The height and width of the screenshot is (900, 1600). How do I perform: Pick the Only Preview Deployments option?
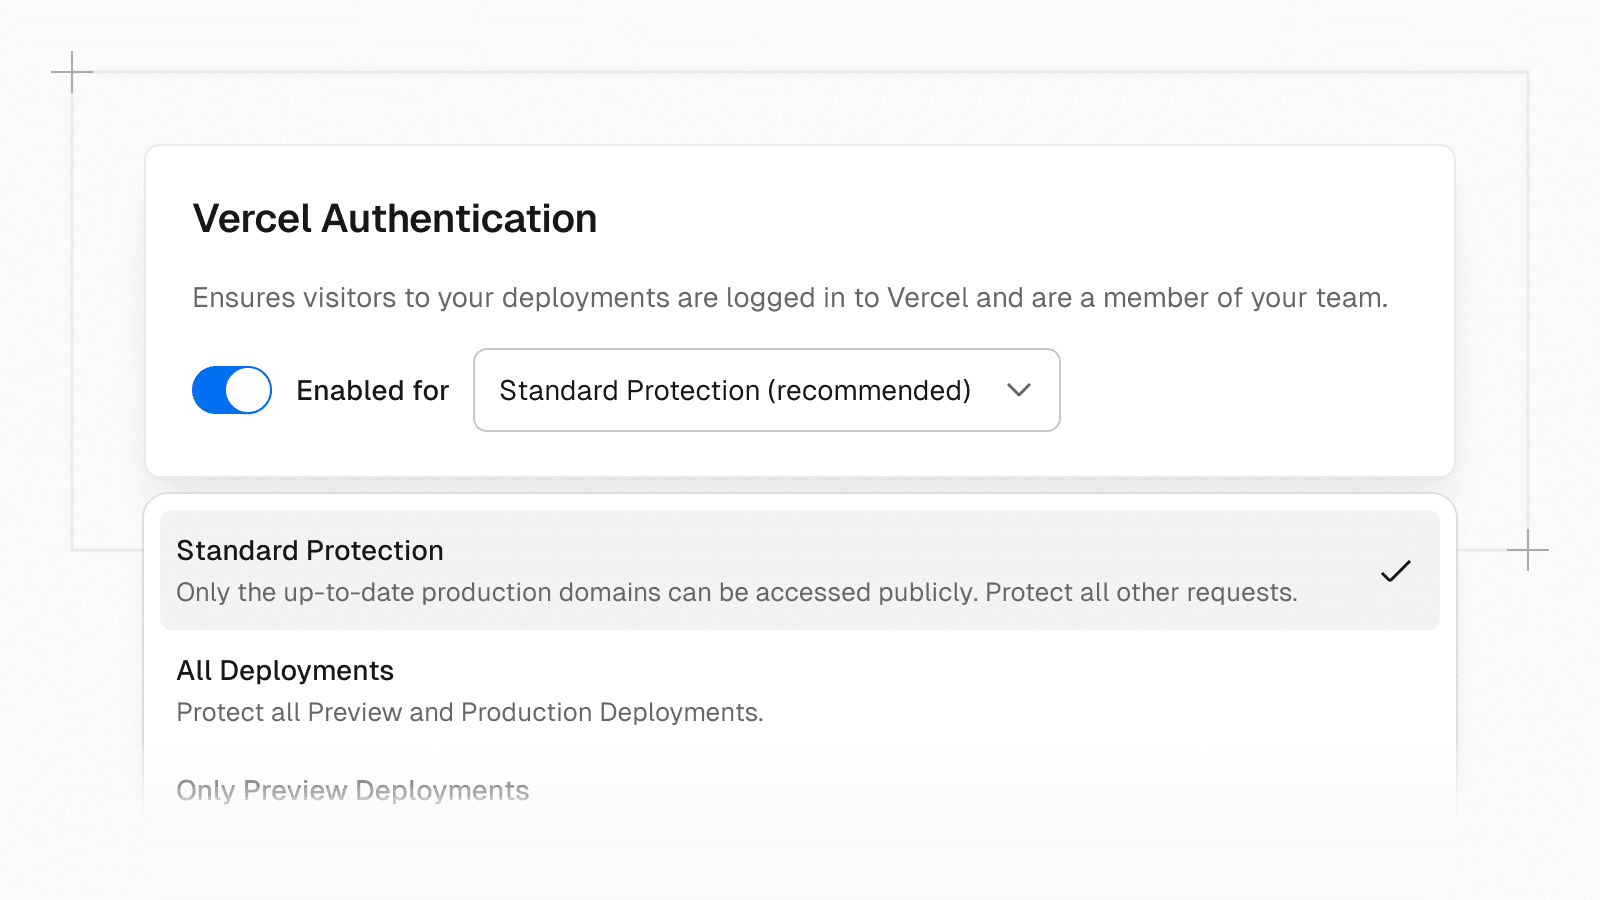click(352, 790)
